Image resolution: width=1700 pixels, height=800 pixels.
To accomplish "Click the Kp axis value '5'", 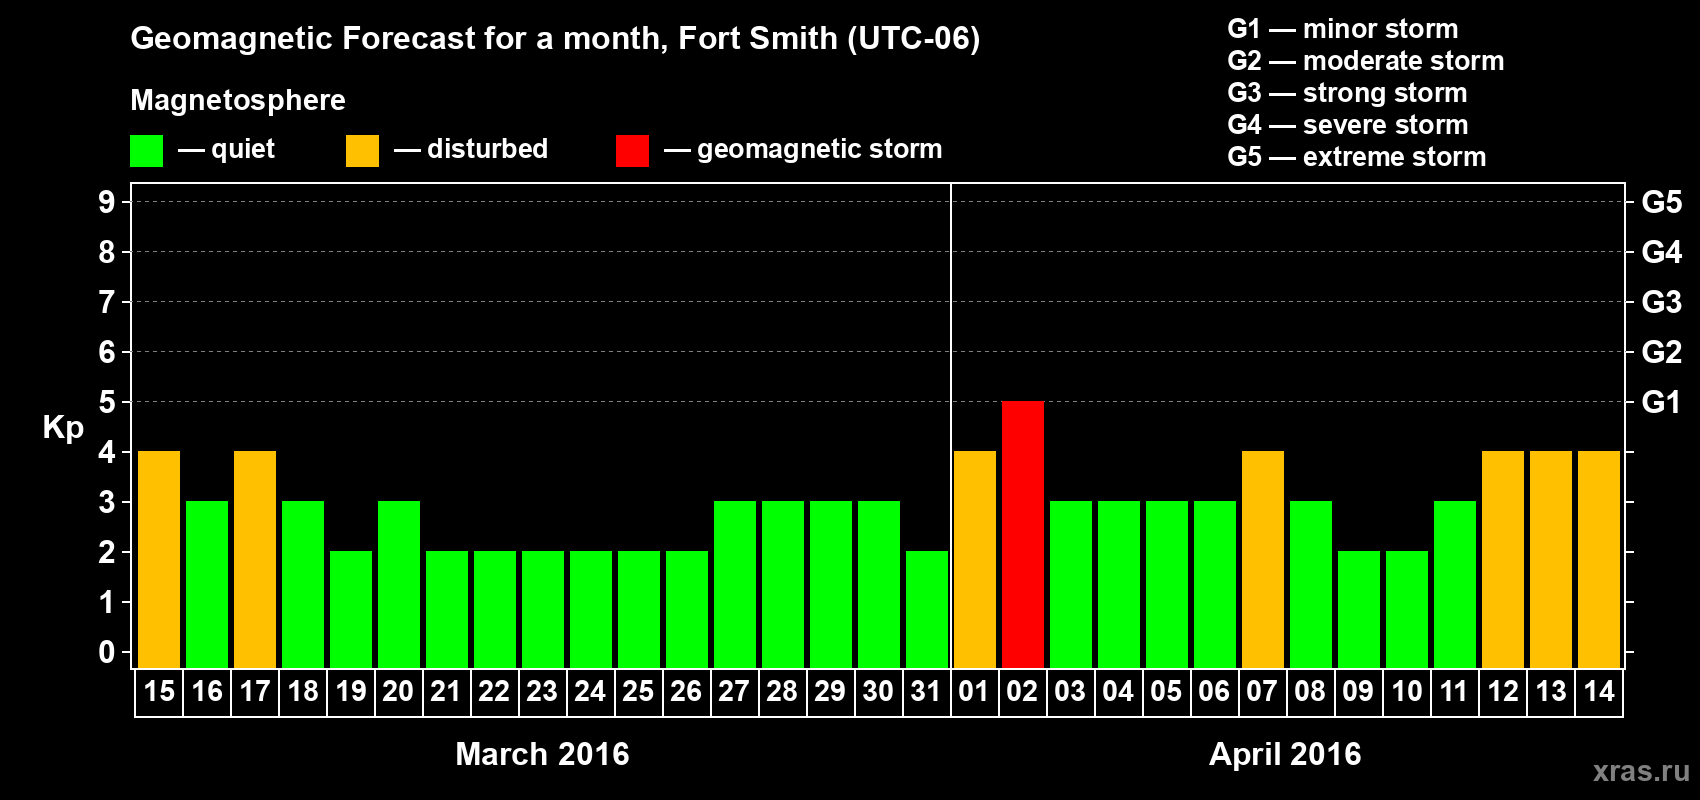I will coord(107,402).
